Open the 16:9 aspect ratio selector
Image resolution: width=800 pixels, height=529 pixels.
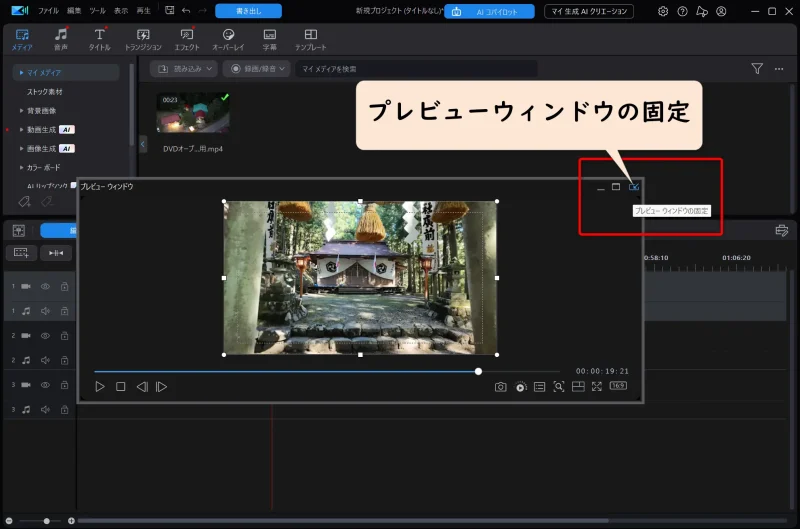[618, 386]
